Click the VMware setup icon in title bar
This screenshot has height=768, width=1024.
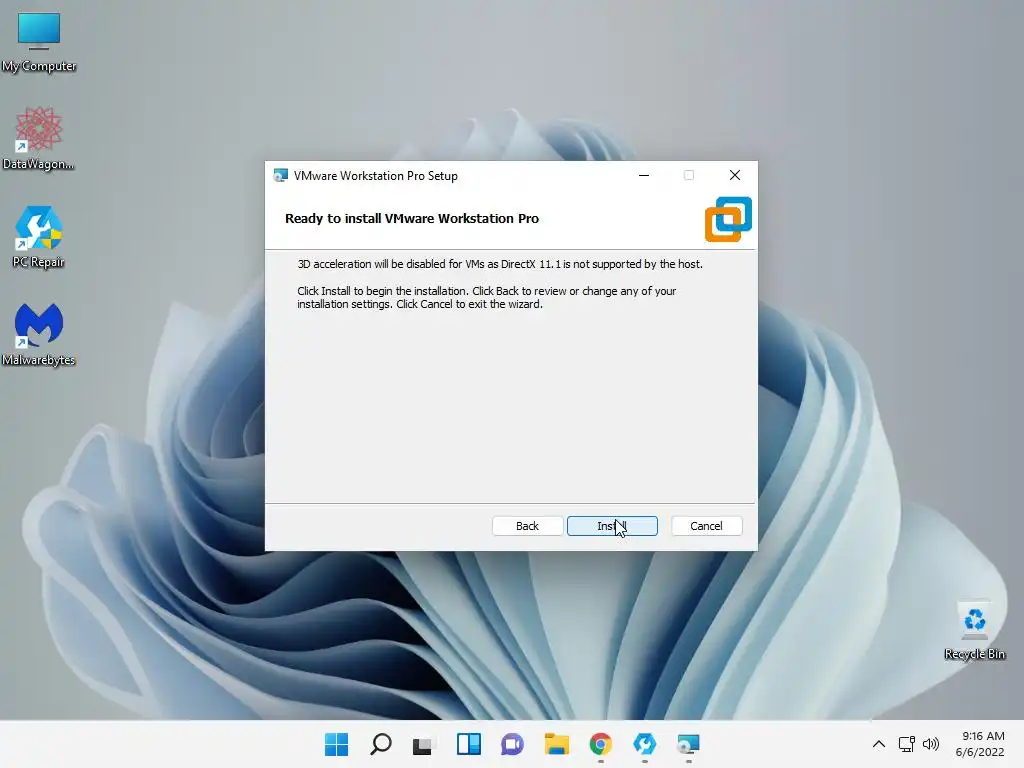click(x=281, y=176)
